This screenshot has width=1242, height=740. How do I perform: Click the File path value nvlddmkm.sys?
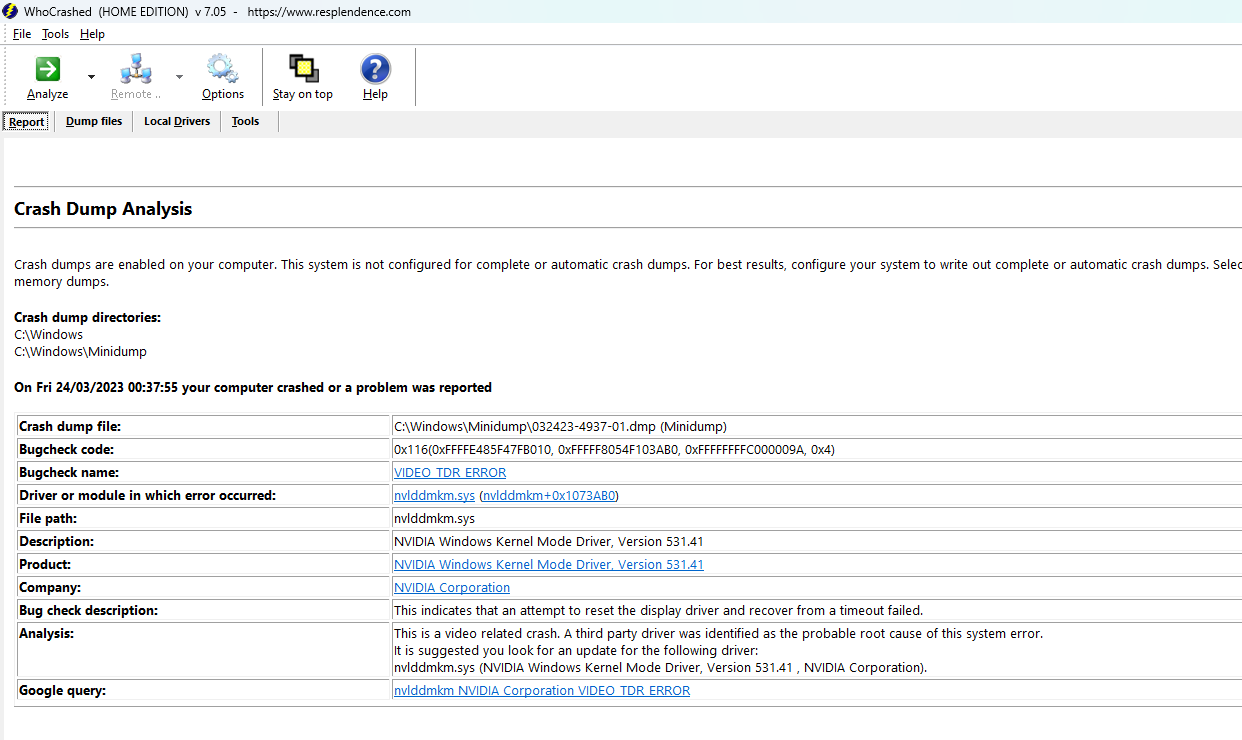point(434,519)
